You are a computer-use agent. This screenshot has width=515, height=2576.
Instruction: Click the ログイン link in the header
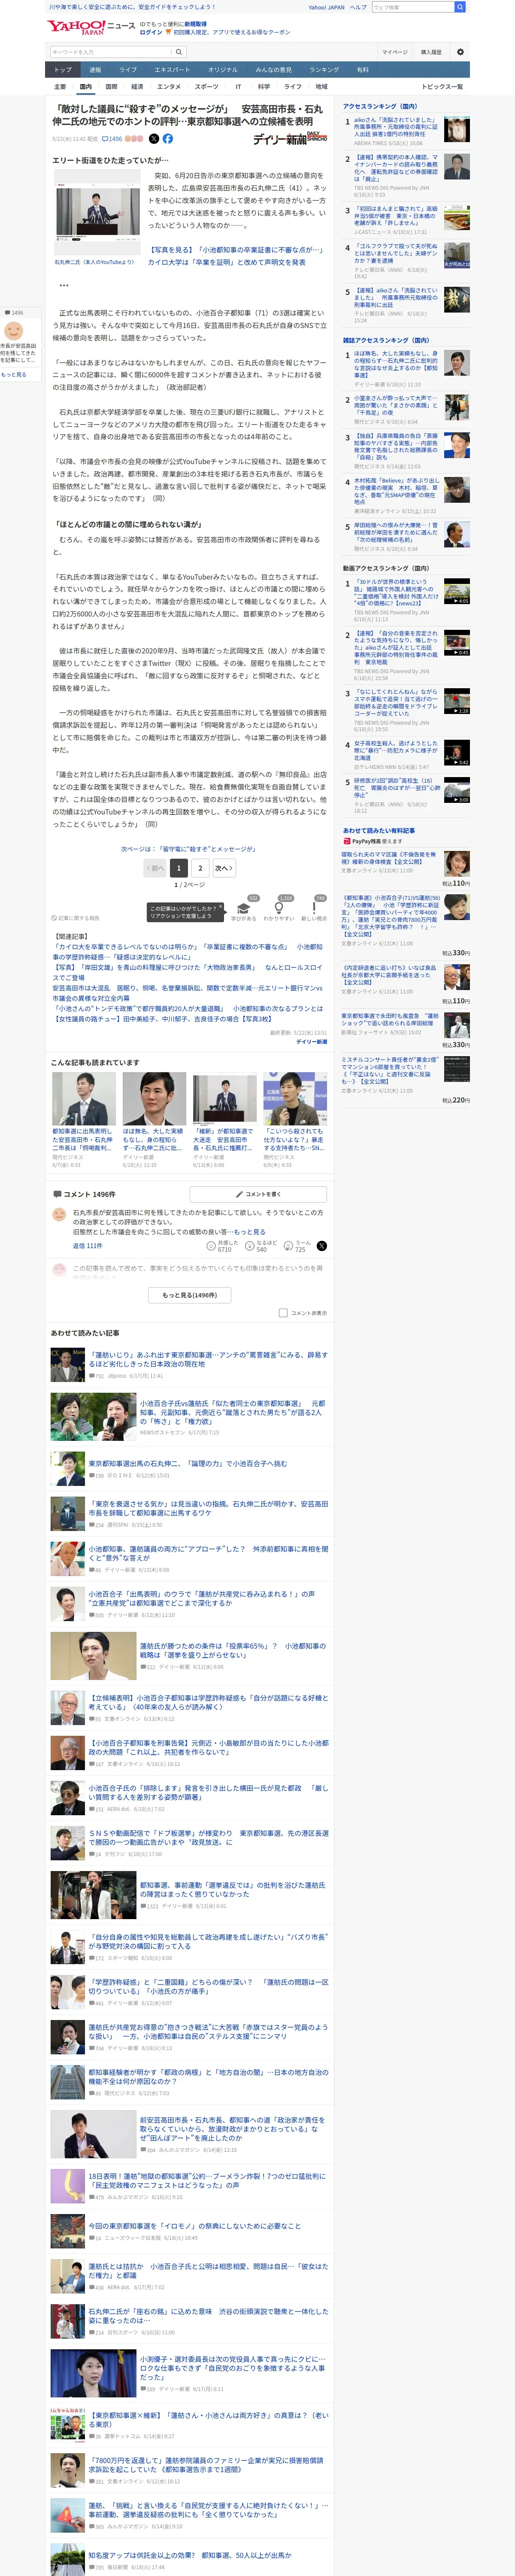coord(150,32)
